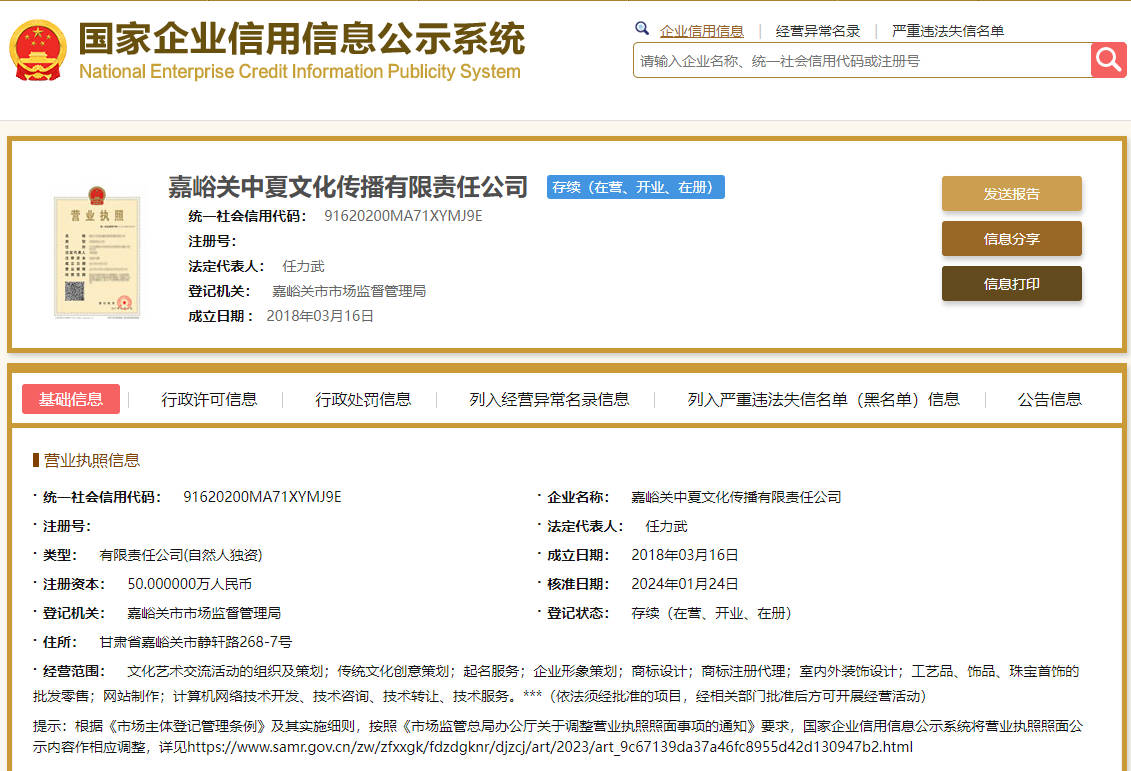
Task: Open the 列入严重违法失信名单（黑名单）信息 tab
Action: point(823,399)
